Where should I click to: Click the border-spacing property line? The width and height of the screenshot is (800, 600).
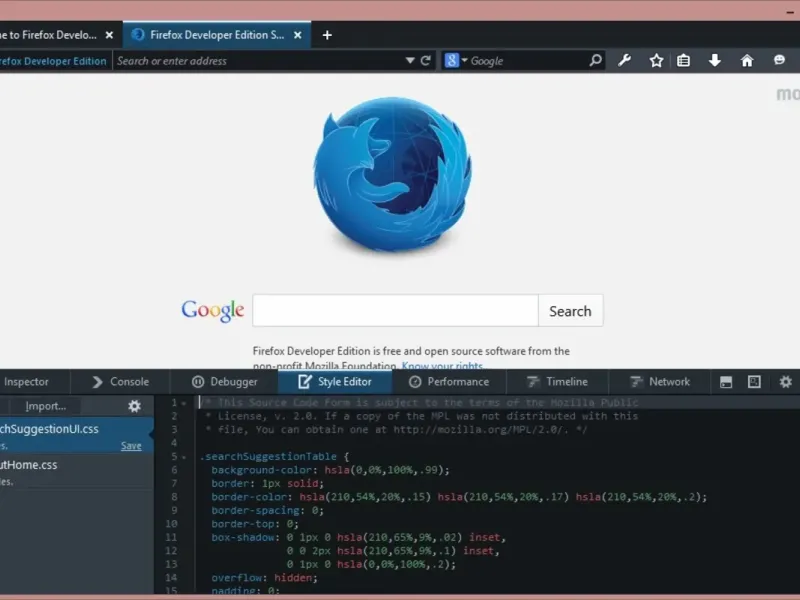(x=267, y=510)
